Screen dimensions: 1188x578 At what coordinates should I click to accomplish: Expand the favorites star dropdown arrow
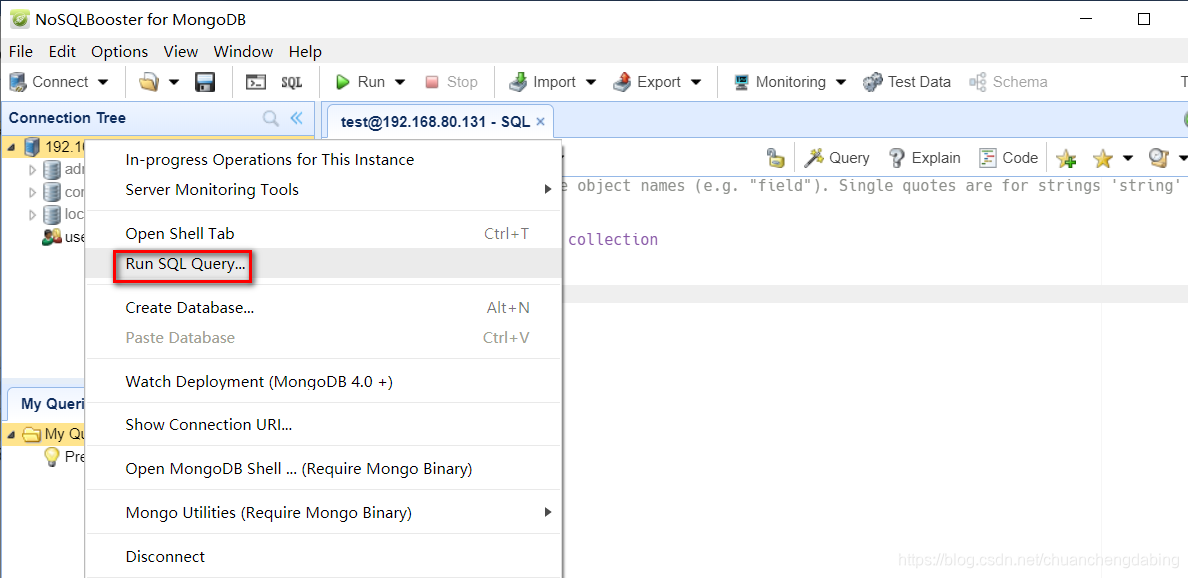1127,158
